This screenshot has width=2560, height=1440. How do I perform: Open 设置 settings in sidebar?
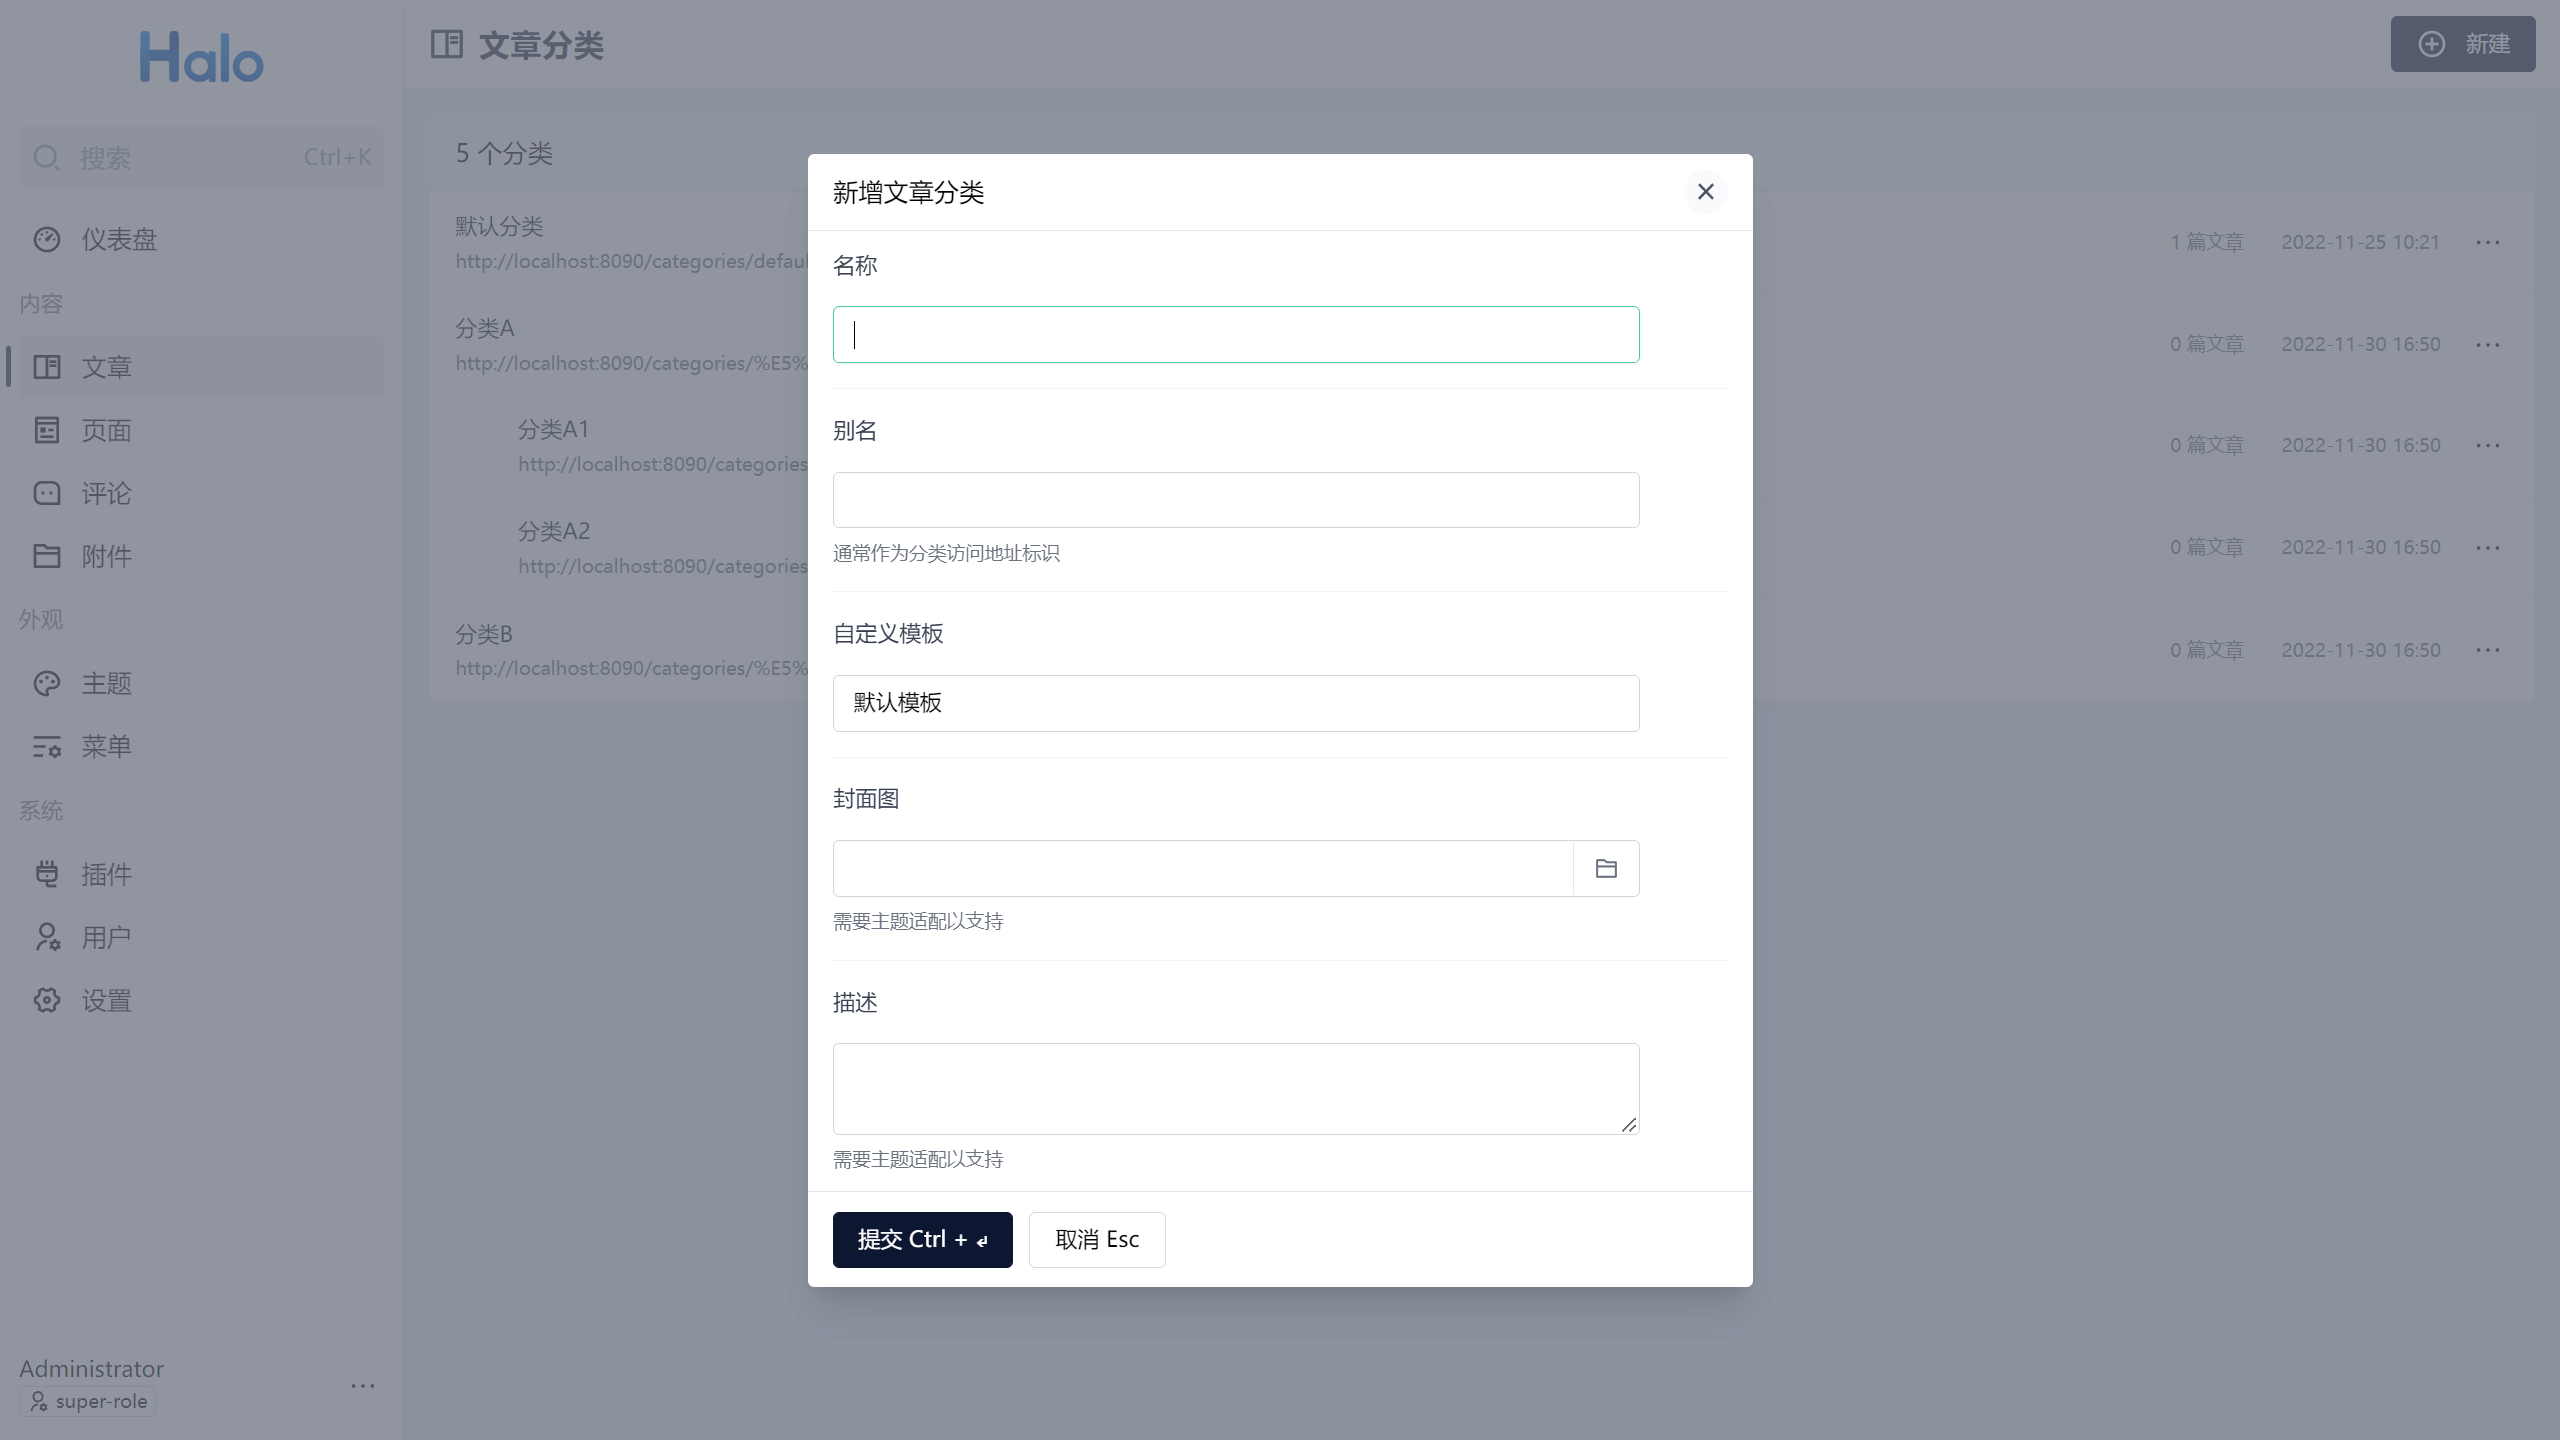pos(201,1000)
